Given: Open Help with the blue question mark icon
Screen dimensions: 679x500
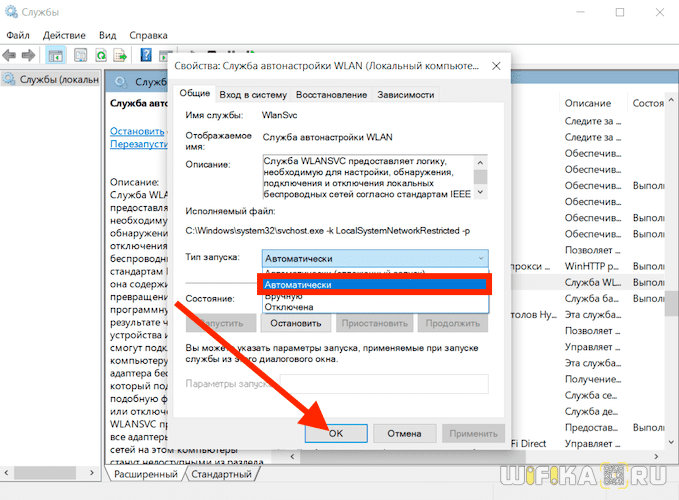Looking at the screenshot, I should 146,55.
